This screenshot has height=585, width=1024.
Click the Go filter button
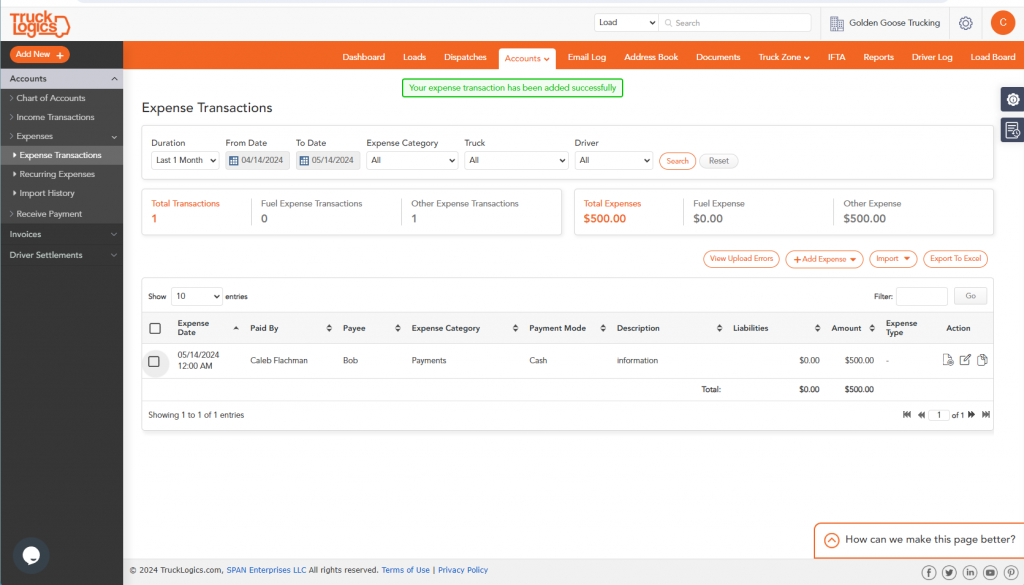970,296
